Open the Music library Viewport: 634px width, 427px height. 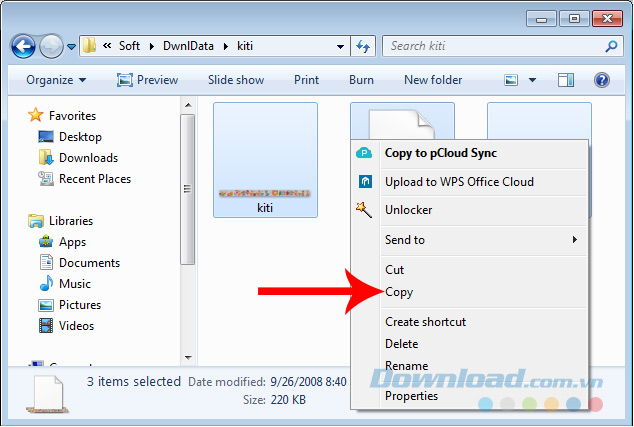75,284
